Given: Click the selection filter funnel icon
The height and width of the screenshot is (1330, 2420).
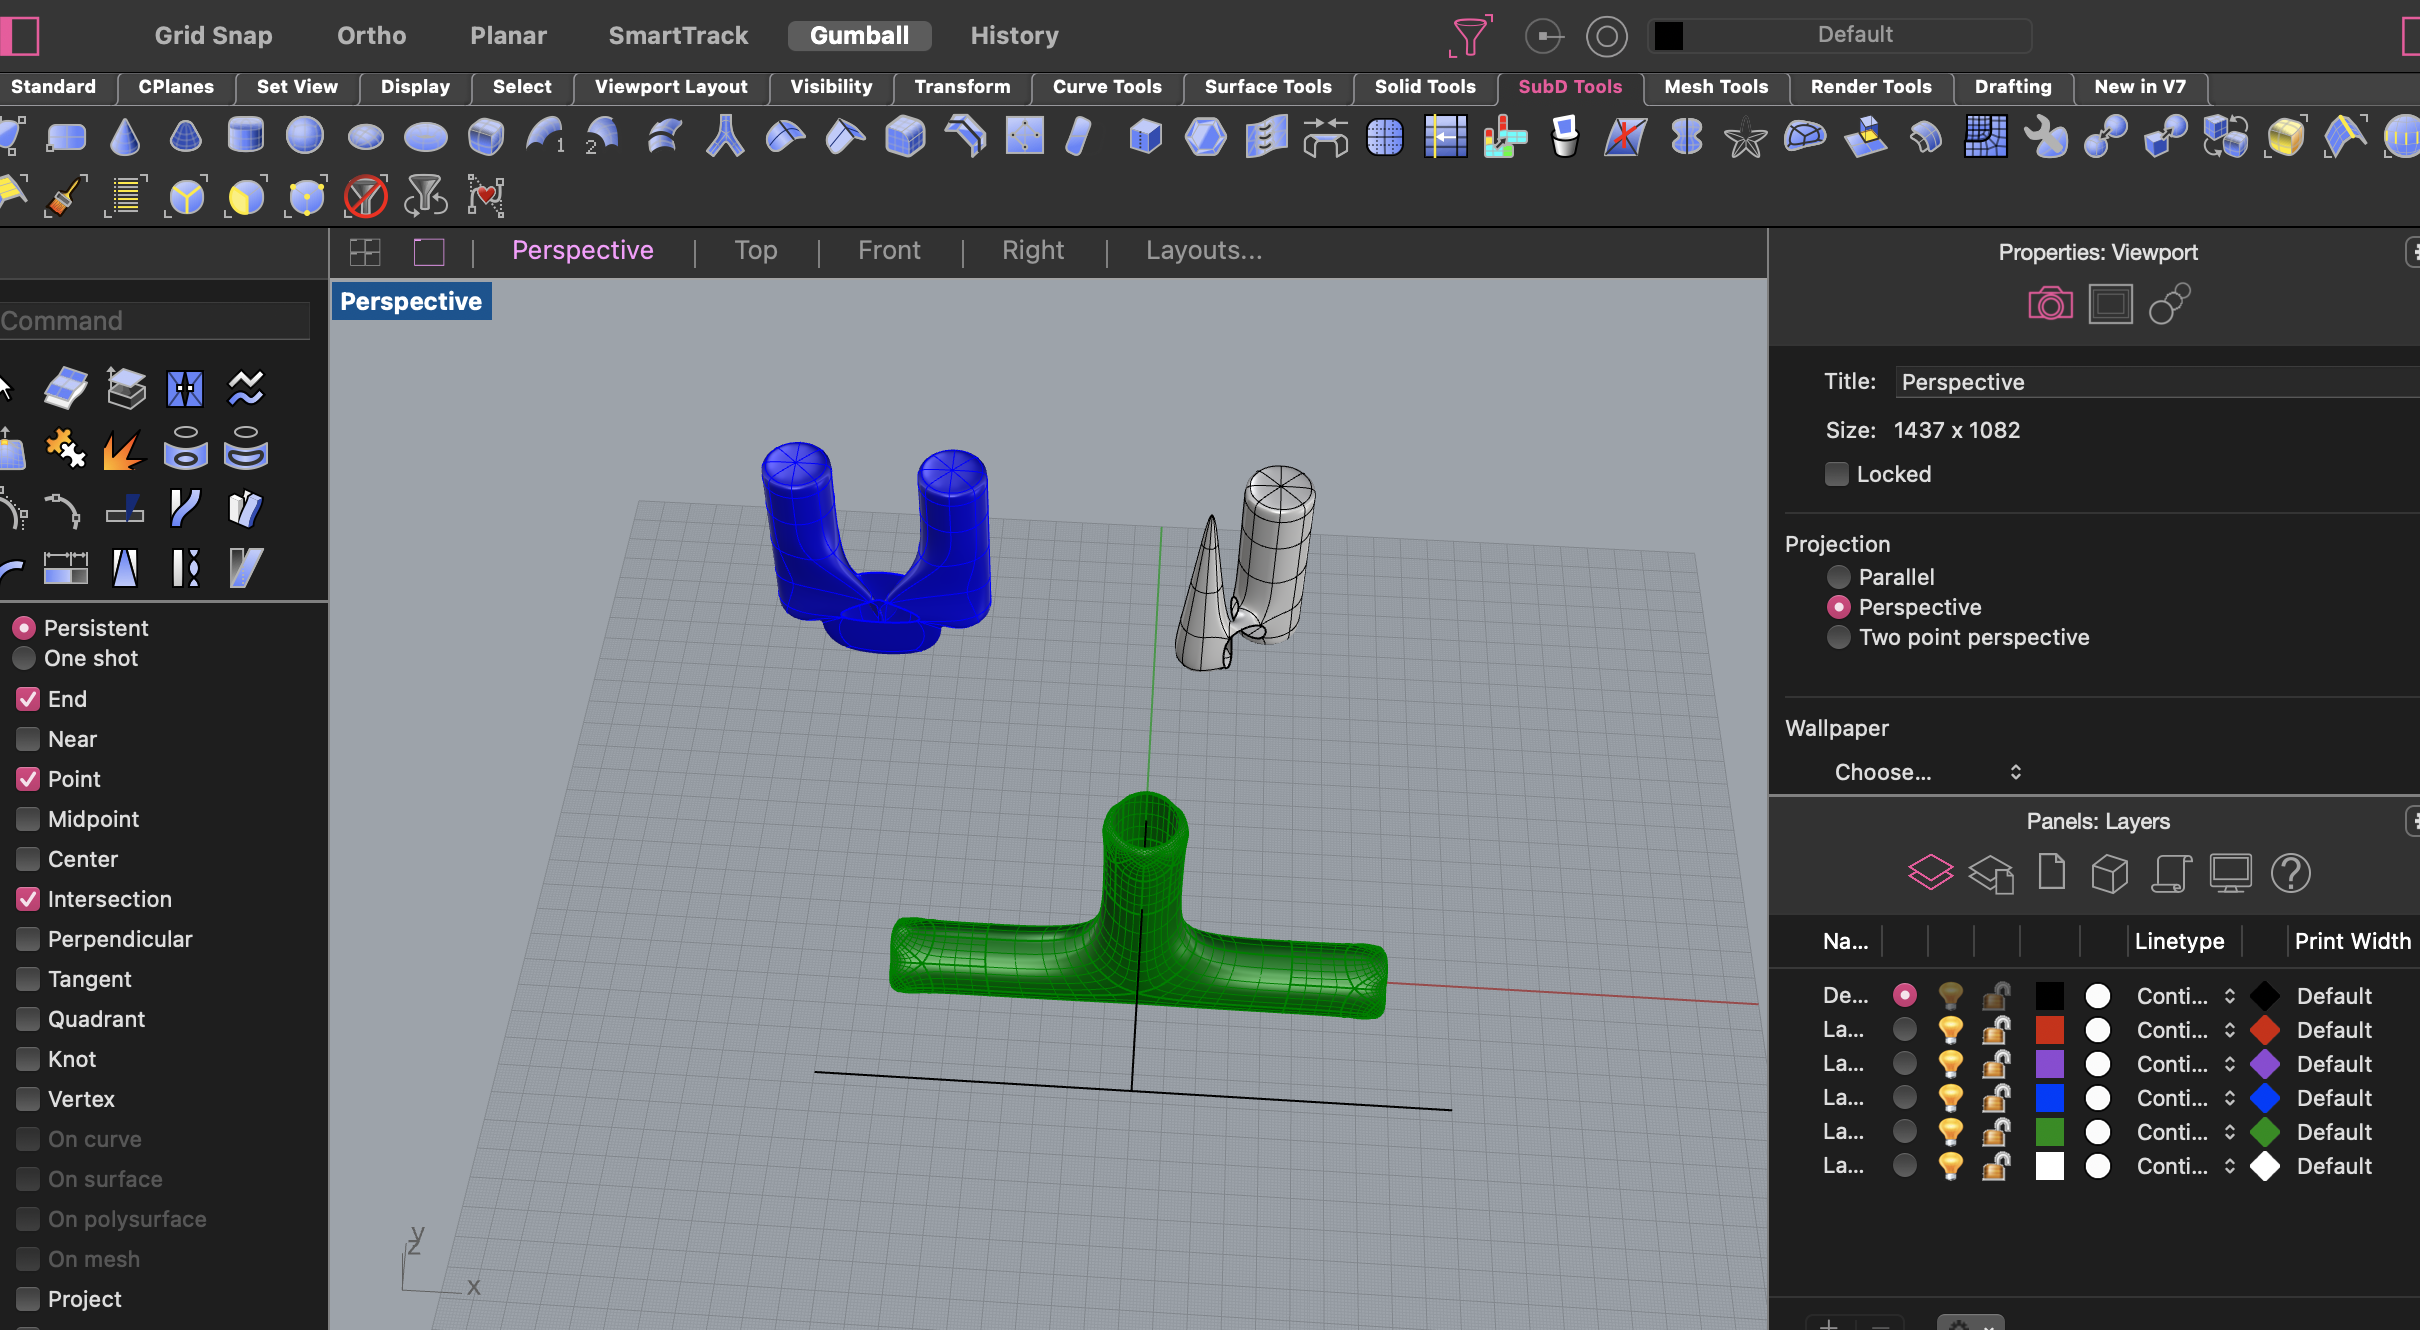Looking at the screenshot, I should click(1470, 36).
